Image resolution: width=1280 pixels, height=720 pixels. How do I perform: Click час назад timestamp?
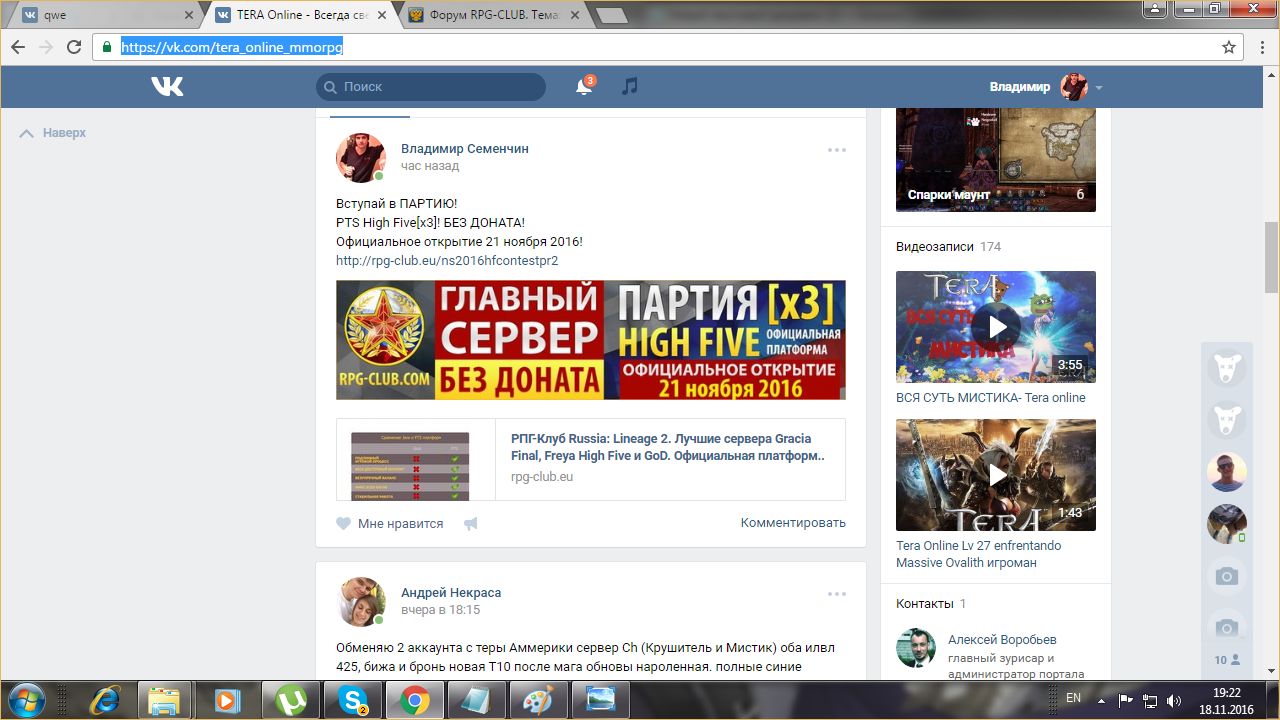pos(430,166)
